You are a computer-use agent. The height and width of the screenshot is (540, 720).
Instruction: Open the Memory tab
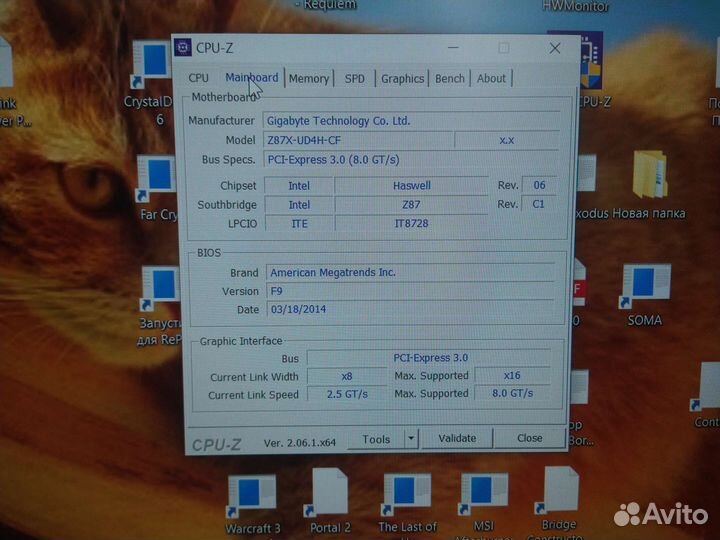[x=309, y=79]
